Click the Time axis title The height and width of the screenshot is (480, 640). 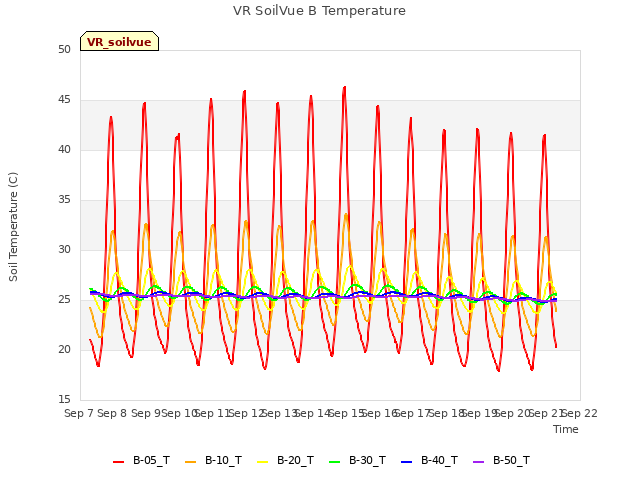click(x=566, y=429)
